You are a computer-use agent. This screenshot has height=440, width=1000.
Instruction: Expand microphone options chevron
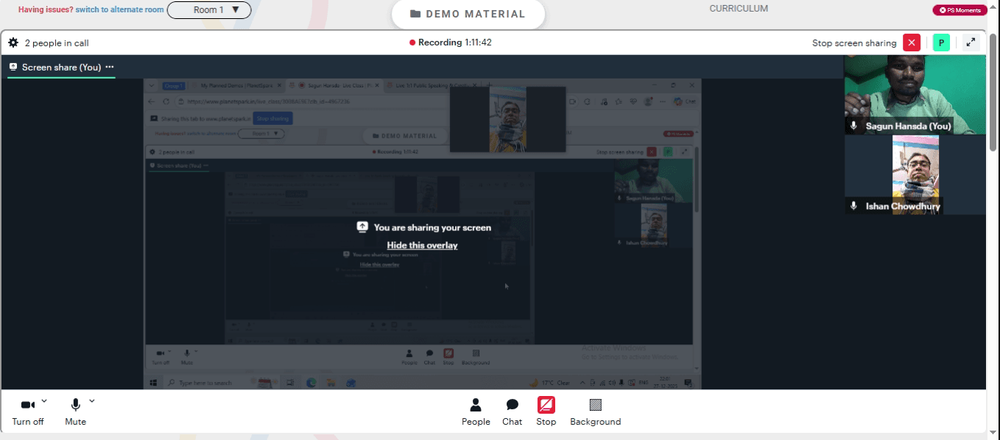(92, 400)
